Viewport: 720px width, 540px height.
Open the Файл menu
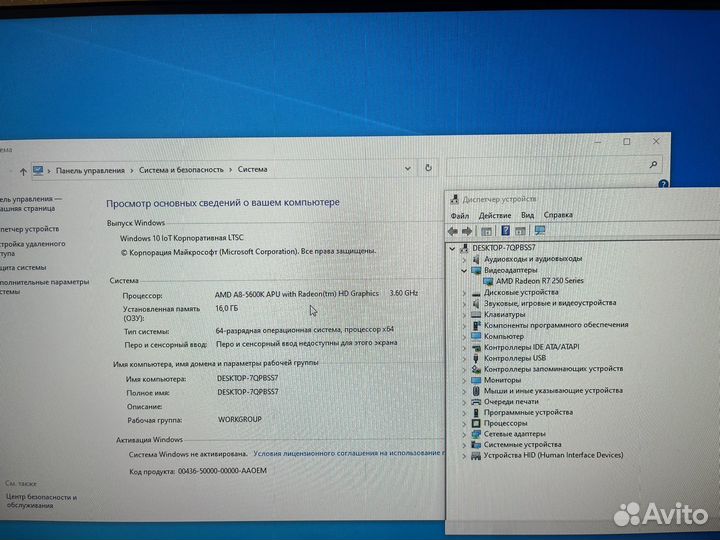(x=459, y=215)
